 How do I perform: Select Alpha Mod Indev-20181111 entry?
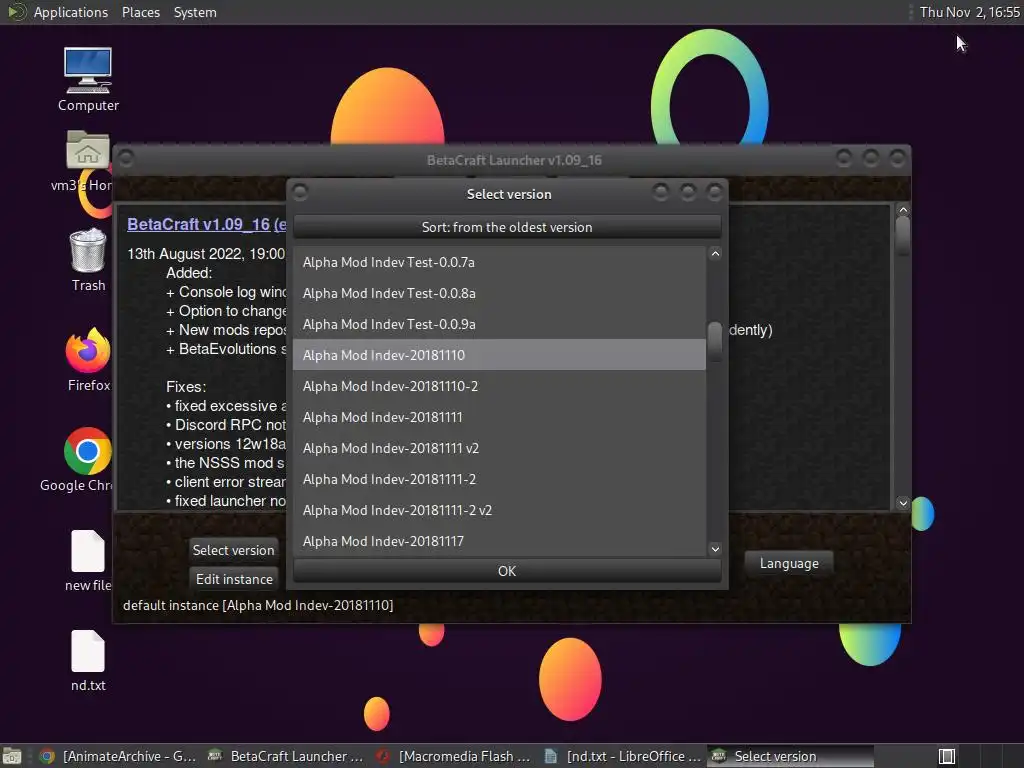pyautogui.click(x=499, y=417)
